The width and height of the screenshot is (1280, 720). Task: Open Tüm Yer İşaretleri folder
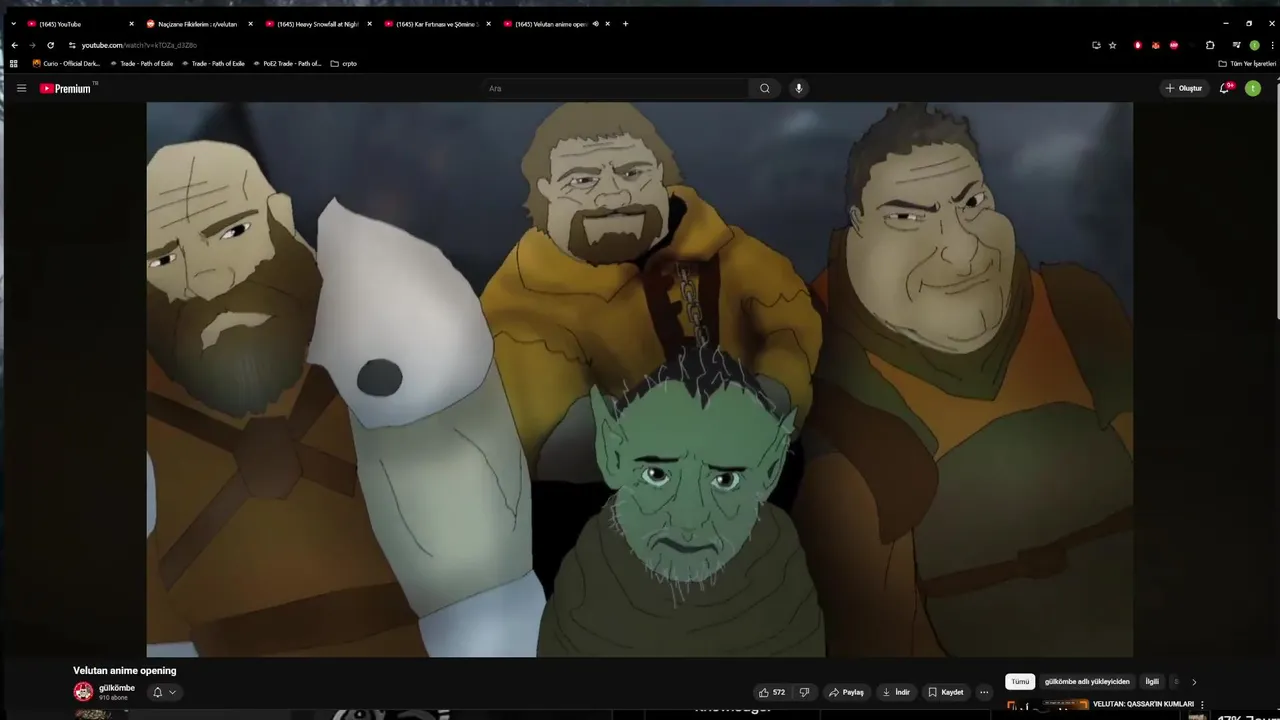coord(1247,63)
